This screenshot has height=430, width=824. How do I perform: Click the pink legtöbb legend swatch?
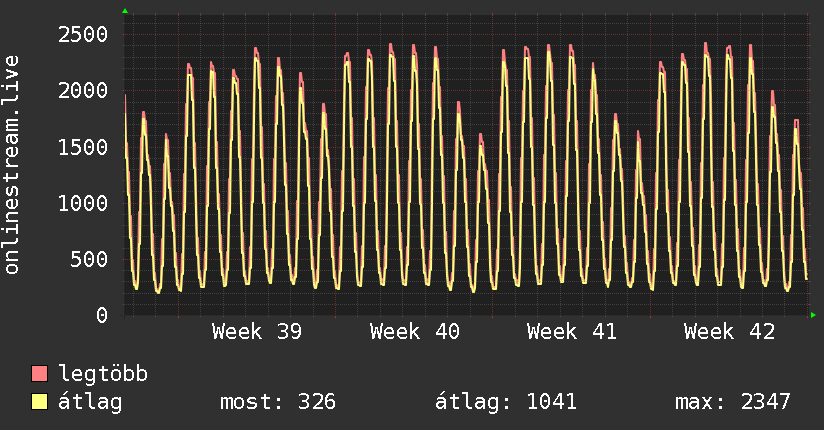tap(39, 373)
